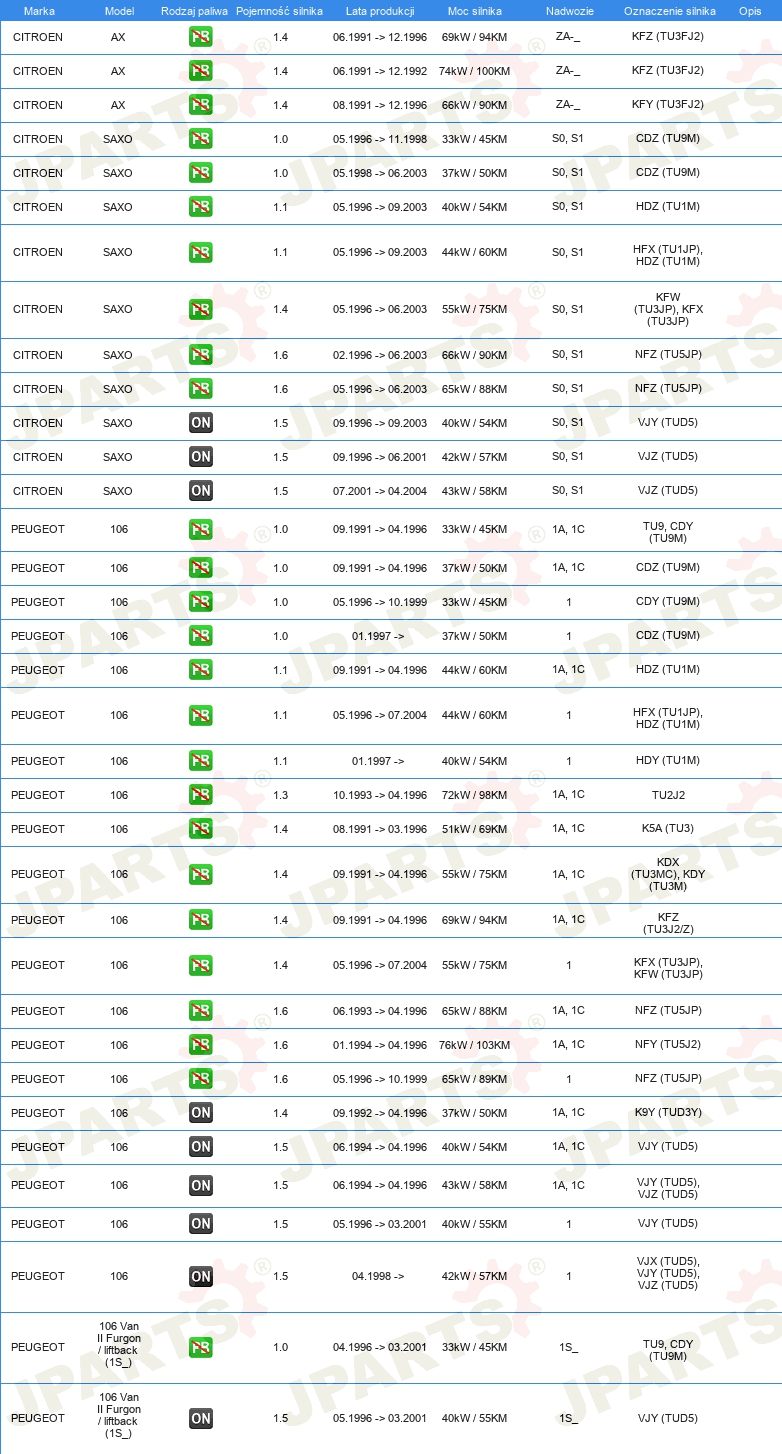Image resolution: width=782 pixels, height=1454 pixels.
Task: Click the 'K5A (TU3)' engine code
Action: pyautogui.click(x=668, y=829)
